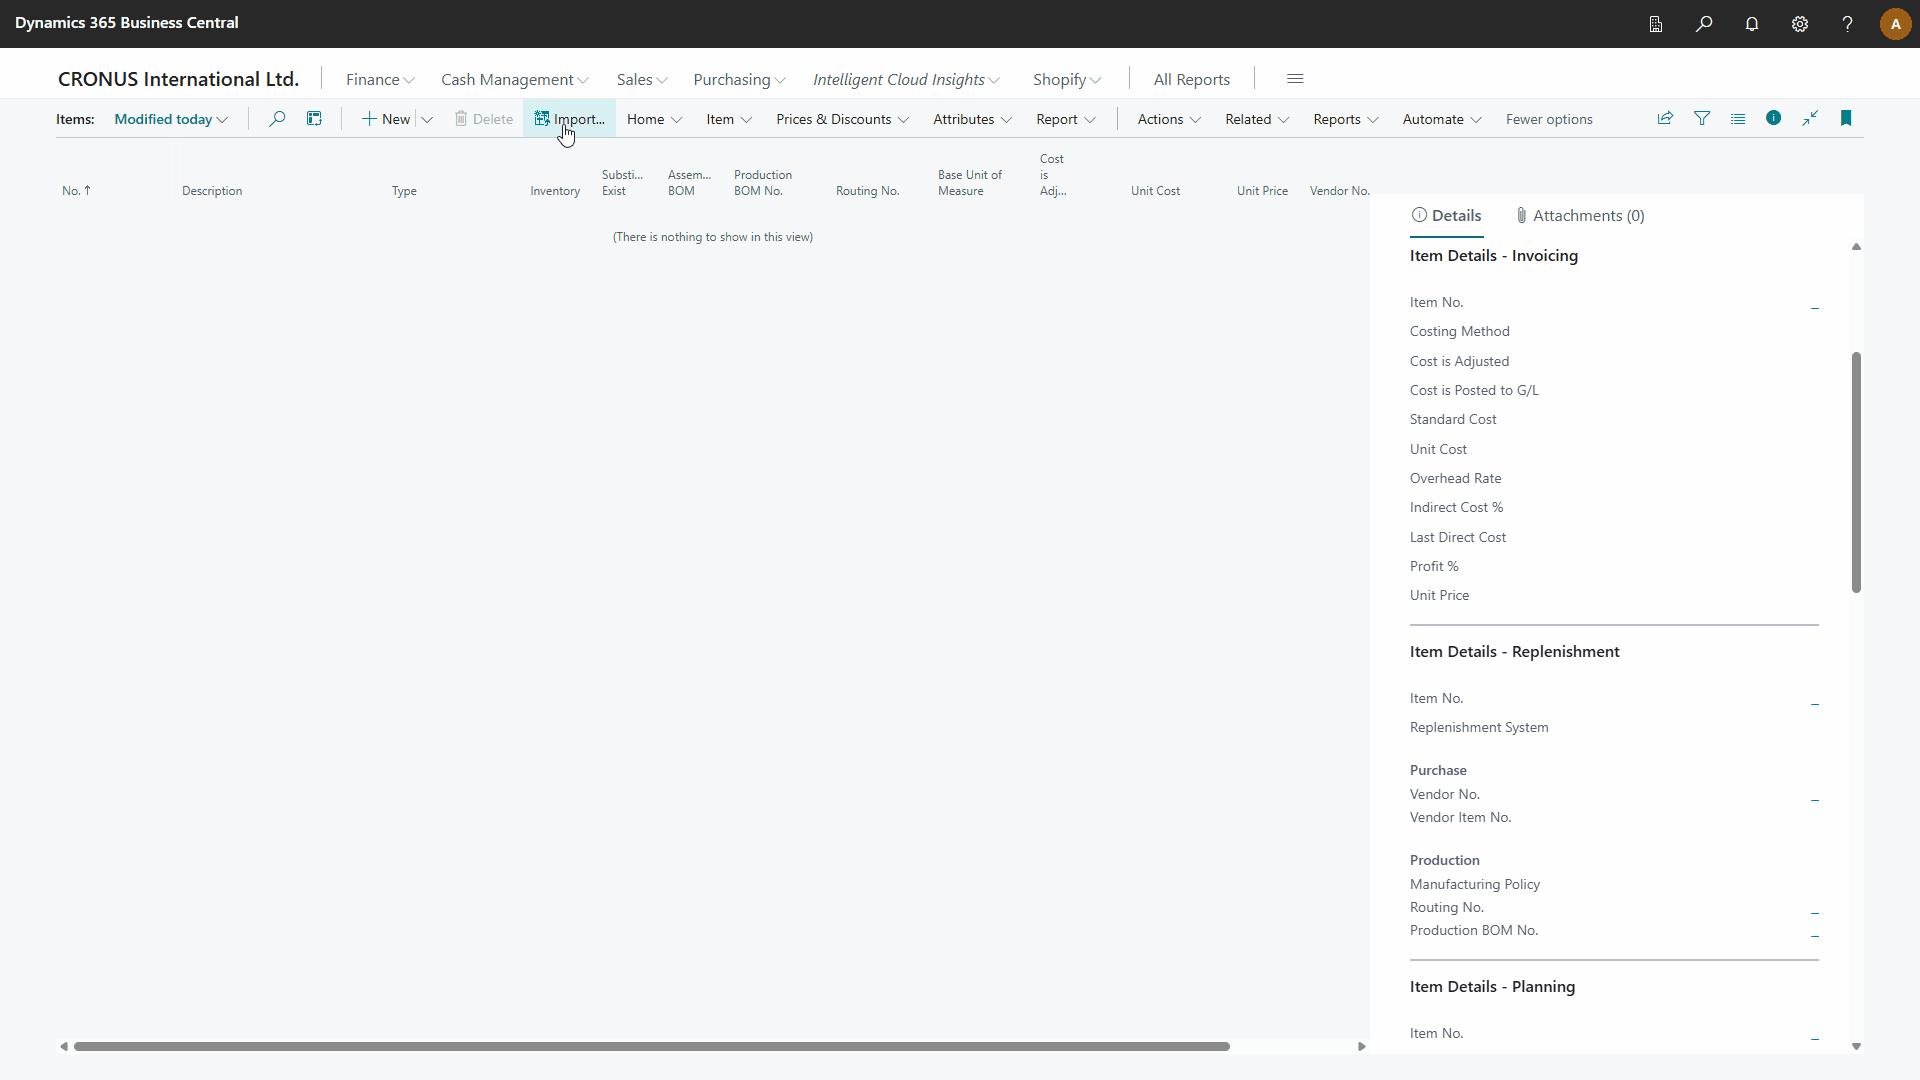Click the Share icon in the action bar
Image resolution: width=1920 pixels, height=1080 pixels.
click(x=1665, y=119)
